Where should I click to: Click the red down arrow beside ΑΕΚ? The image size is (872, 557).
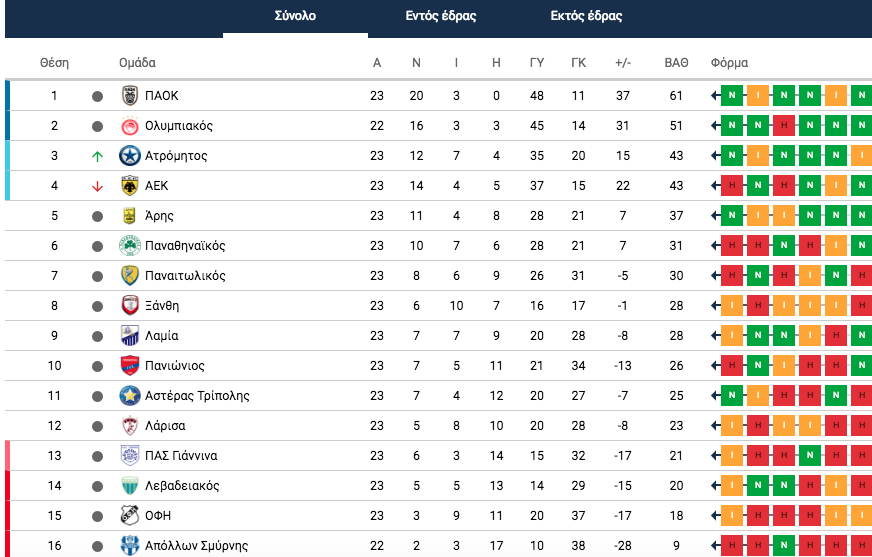tap(97, 186)
